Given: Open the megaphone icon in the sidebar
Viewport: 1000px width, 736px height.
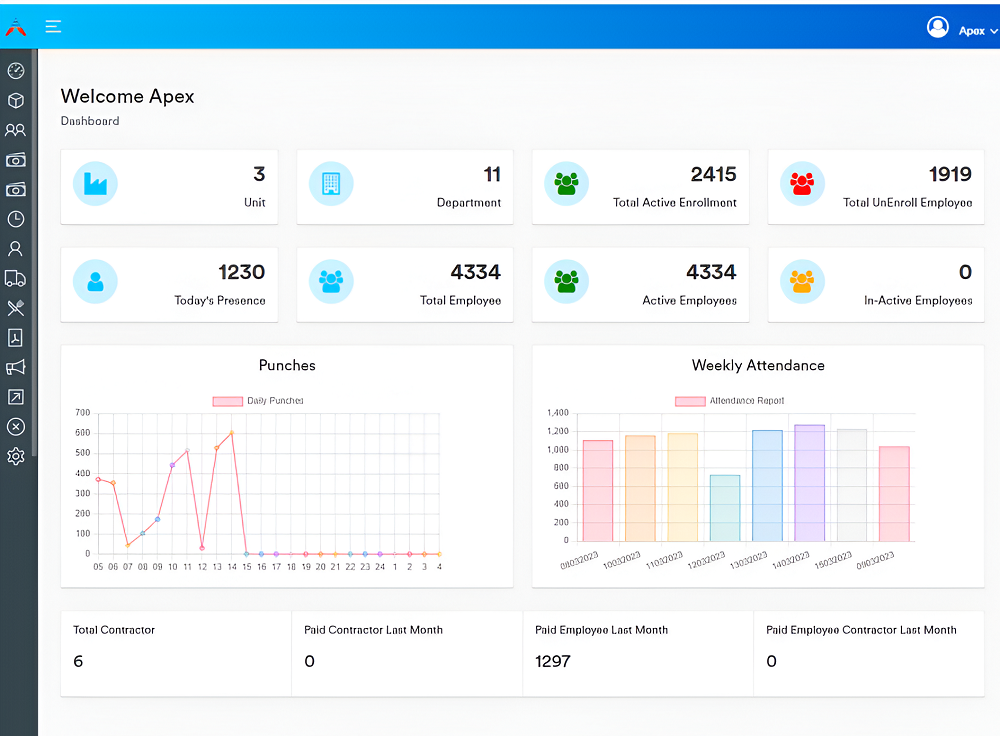Looking at the screenshot, I should tap(16, 367).
